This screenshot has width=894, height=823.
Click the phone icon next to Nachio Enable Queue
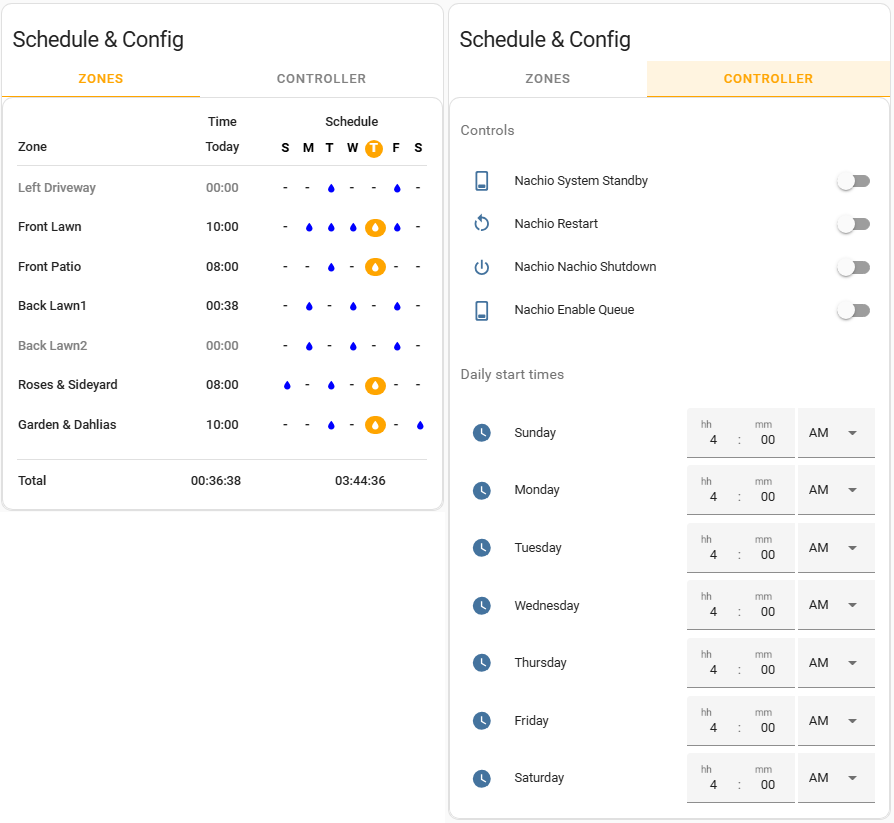pyautogui.click(x=481, y=310)
